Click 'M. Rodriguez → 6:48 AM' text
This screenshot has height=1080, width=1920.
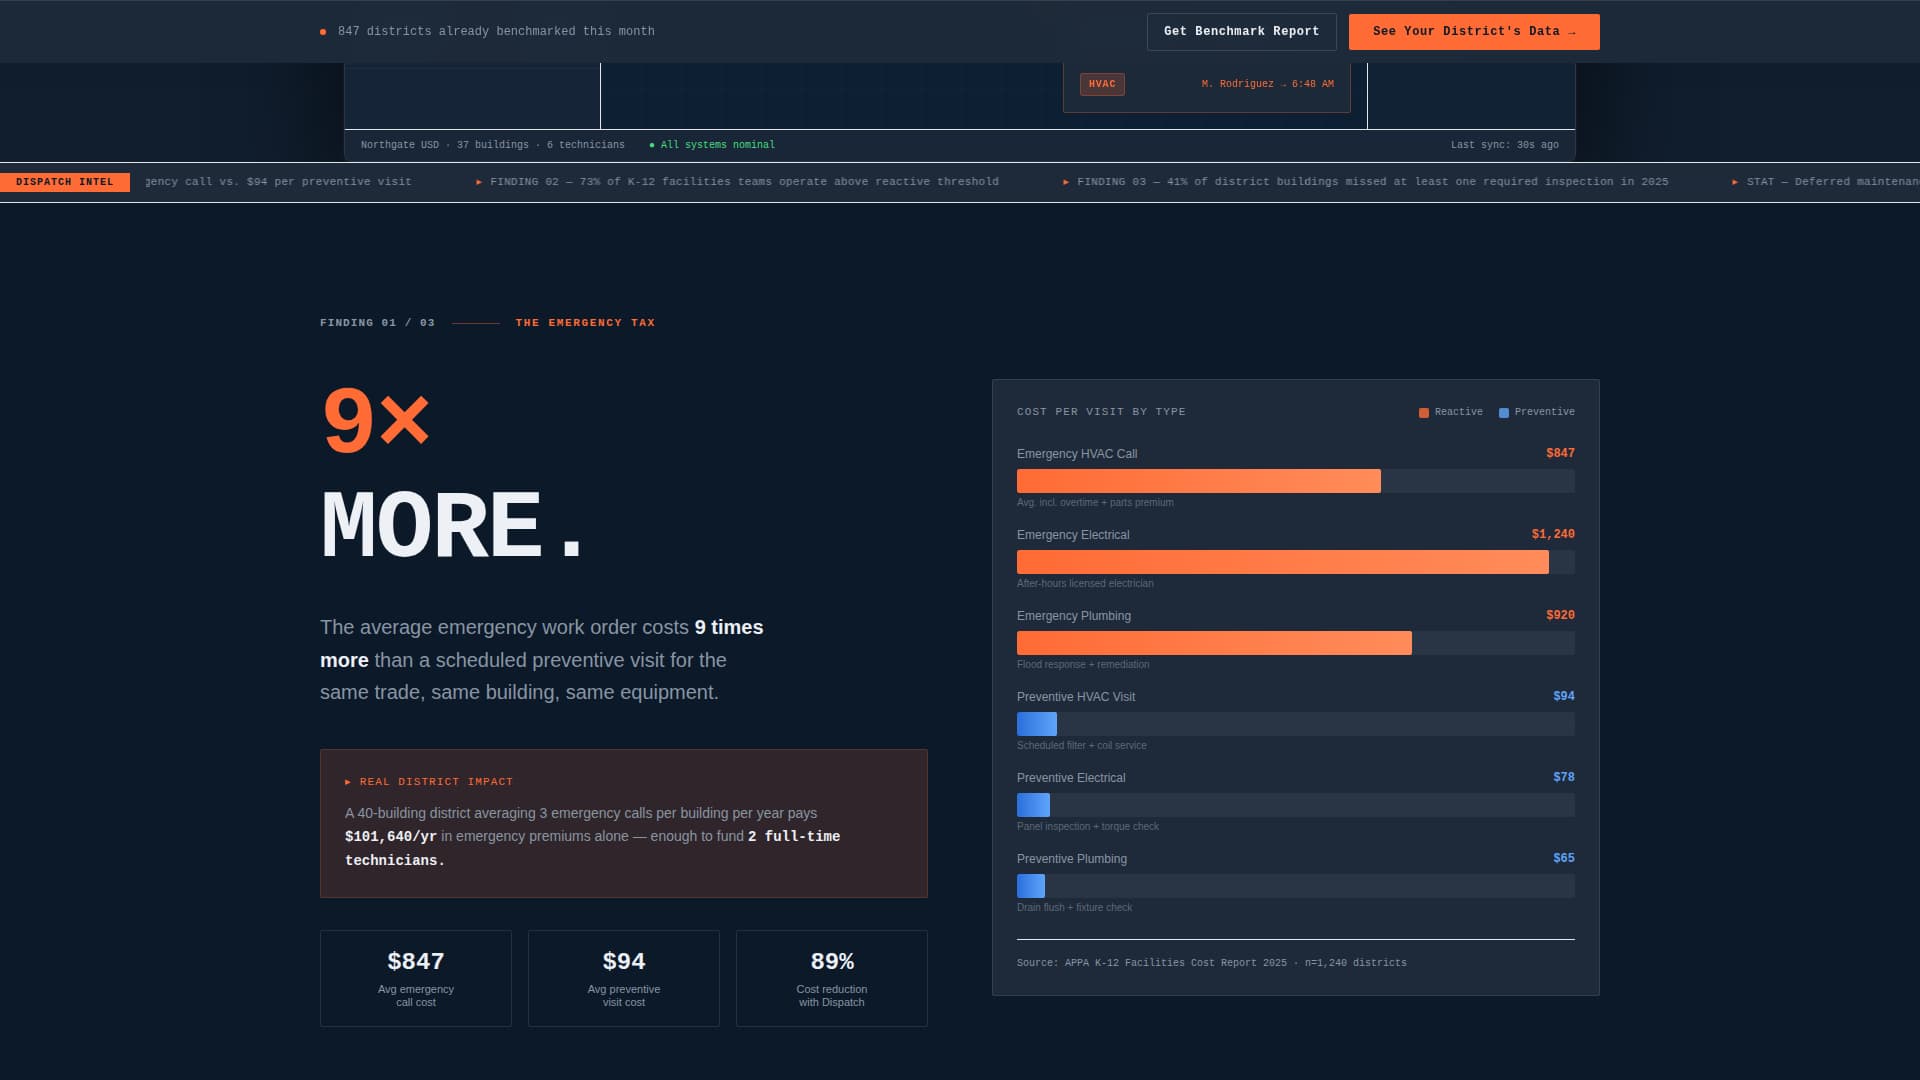click(x=1268, y=84)
